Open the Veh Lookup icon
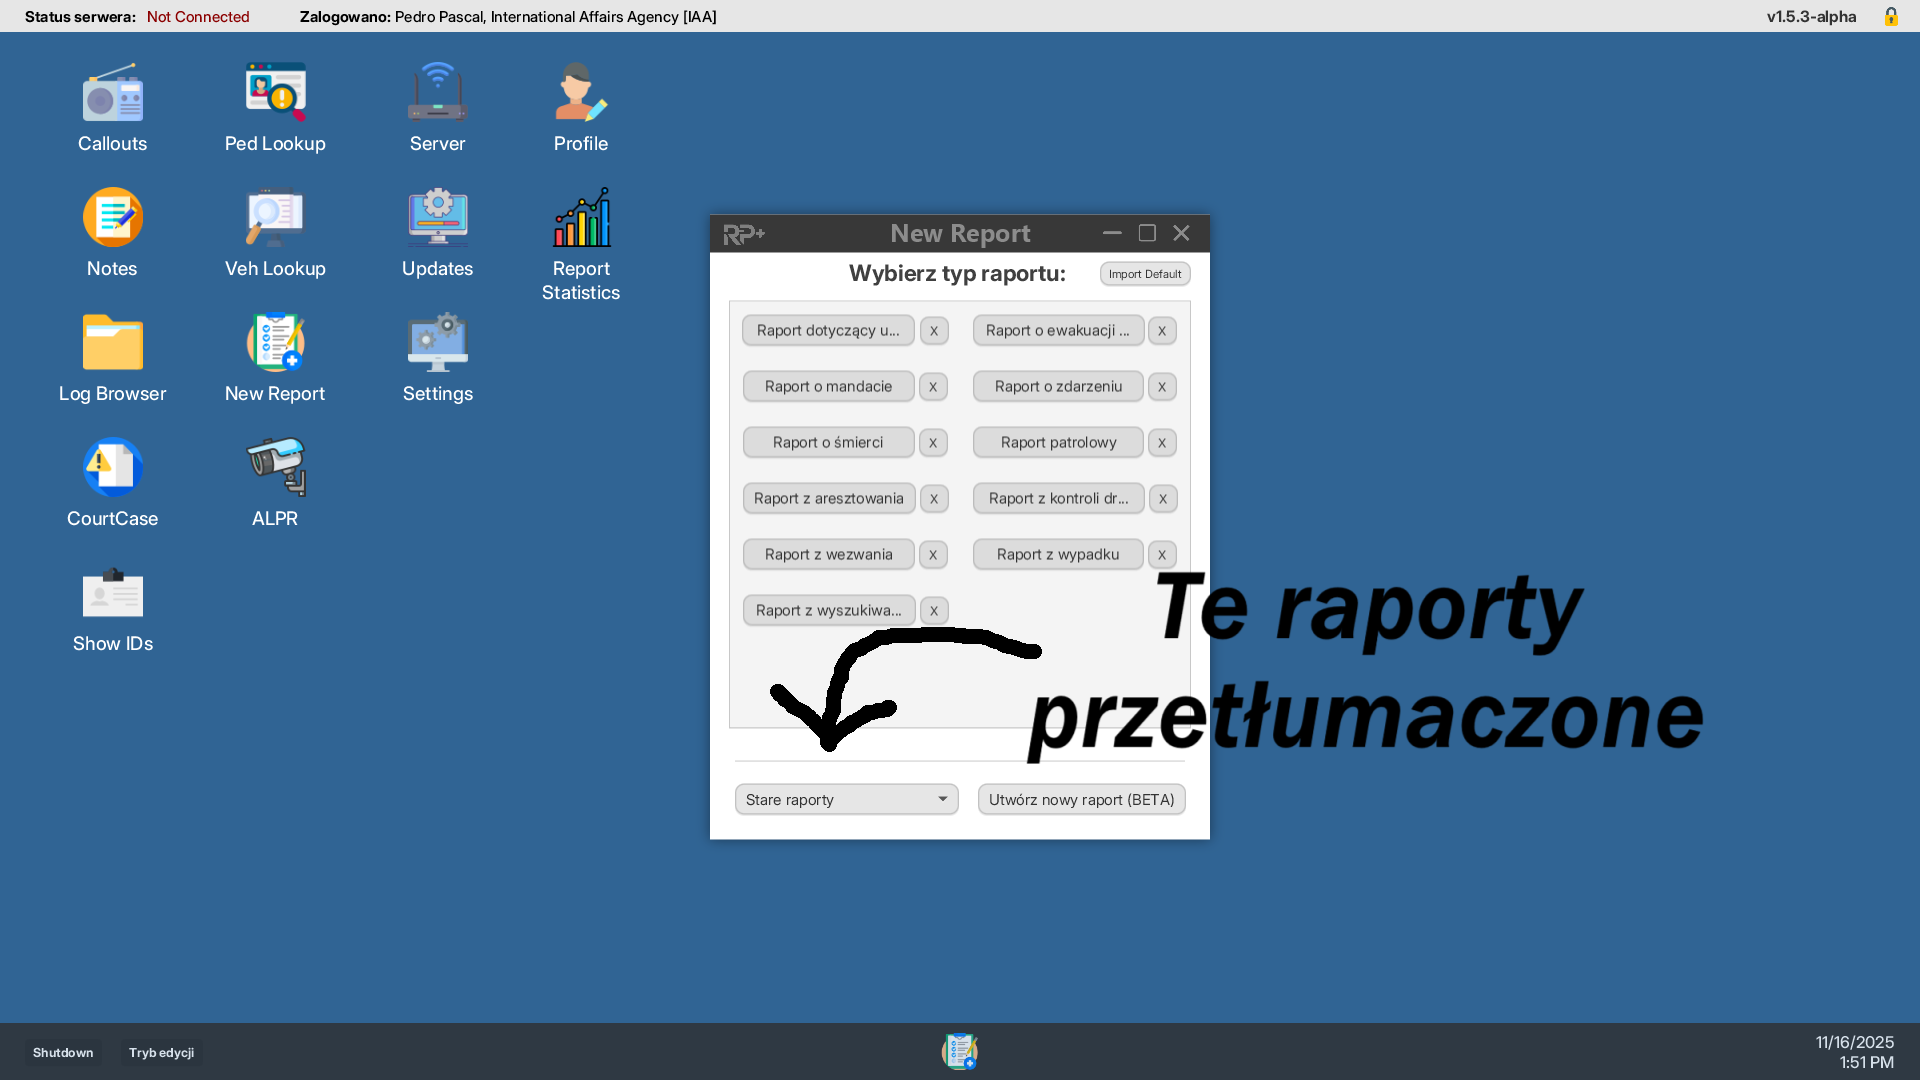This screenshot has width=1920, height=1080. pyautogui.click(x=275, y=220)
